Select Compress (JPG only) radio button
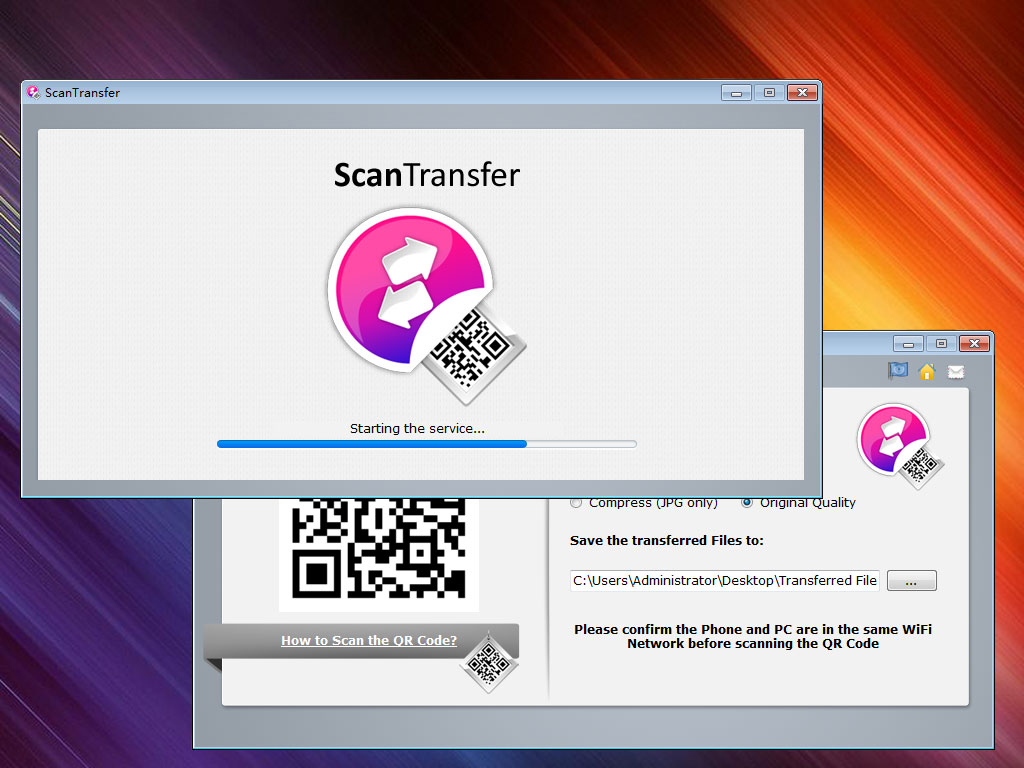Viewport: 1024px width, 768px height. click(576, 503)
